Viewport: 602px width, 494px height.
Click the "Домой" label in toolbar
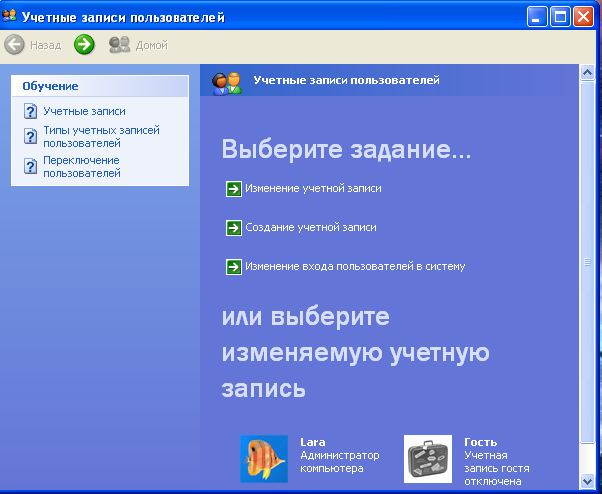pos(152,45)
